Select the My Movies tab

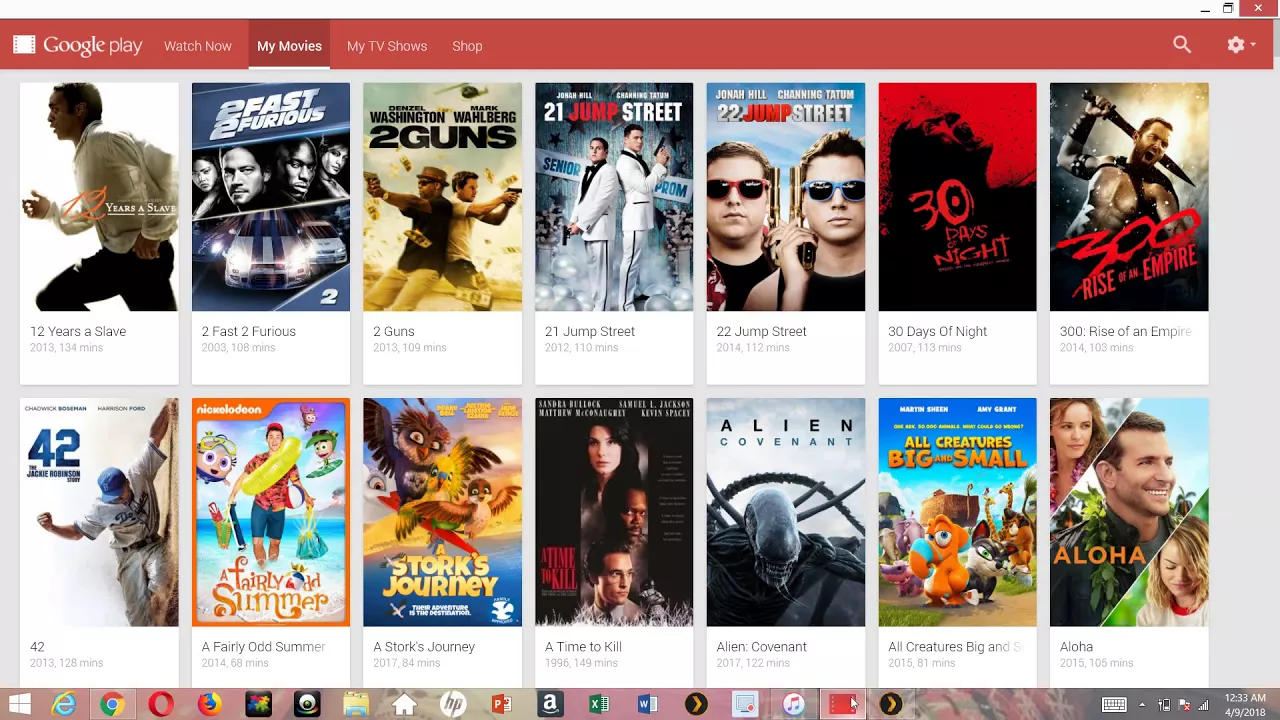click(x=289, y=46)
